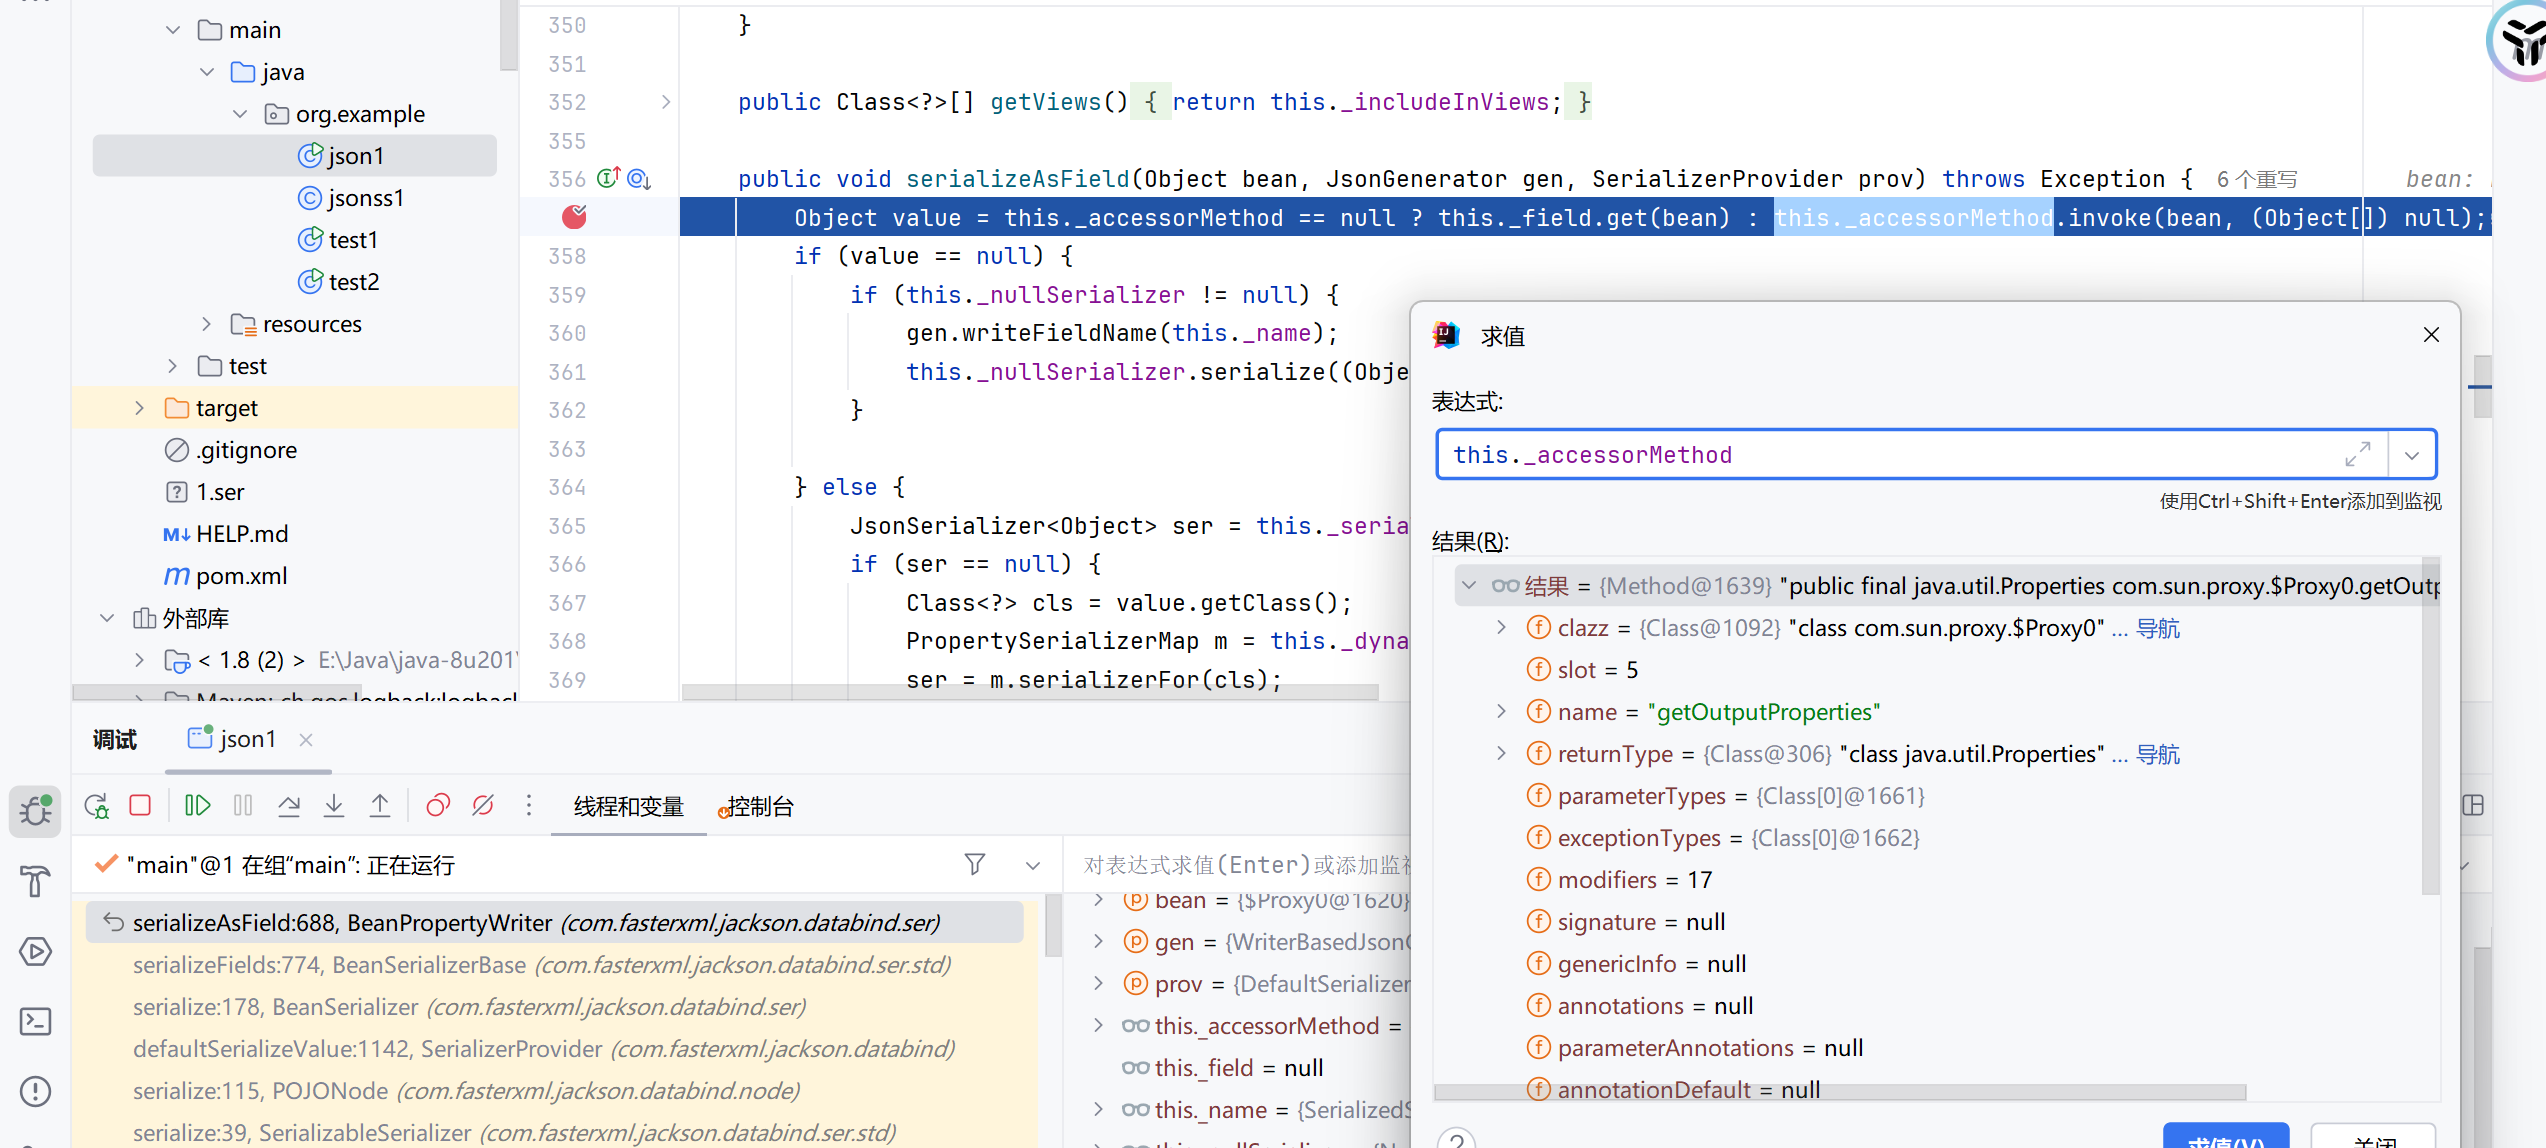2546x1148 pixels.
Task: Mute breakpoints in debug toolbar
Action: point(483,806)
